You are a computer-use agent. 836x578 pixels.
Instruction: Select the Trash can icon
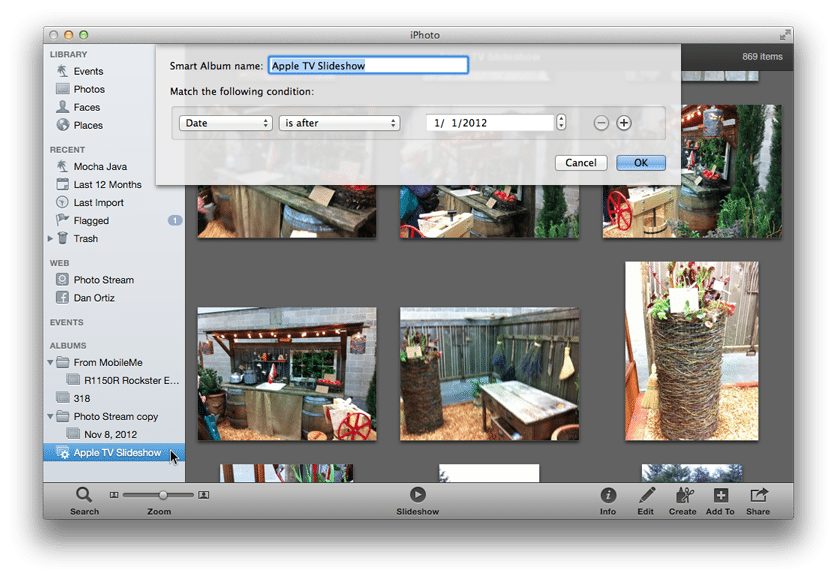62,238
